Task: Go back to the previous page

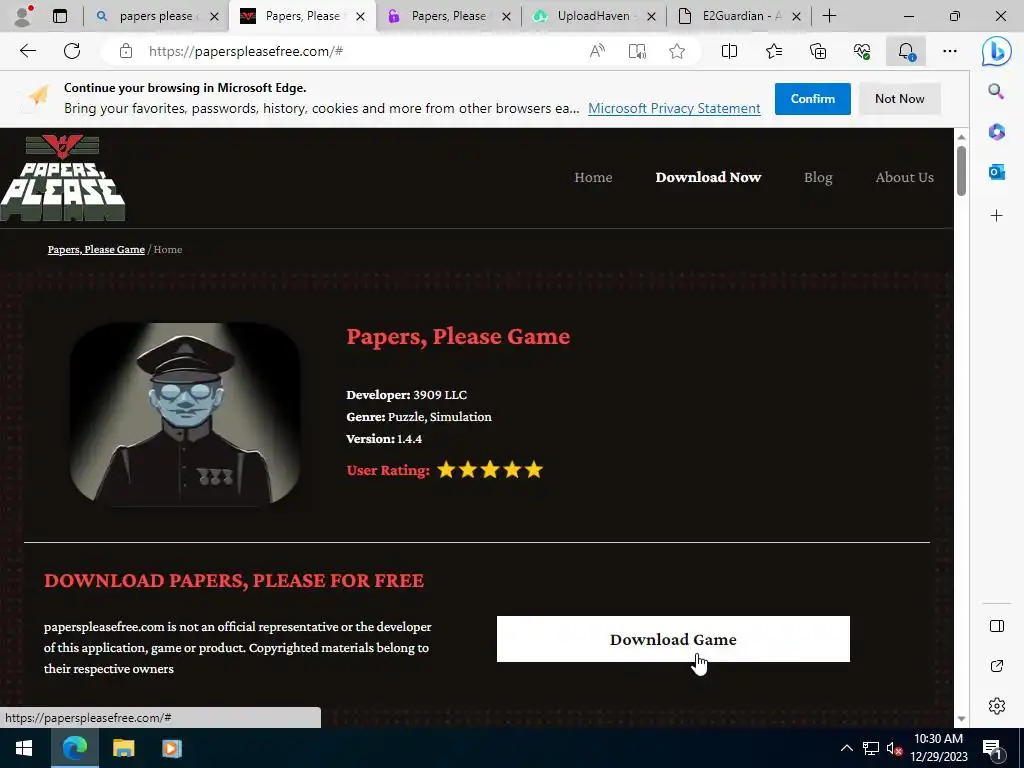Action: tap(27, 51)
